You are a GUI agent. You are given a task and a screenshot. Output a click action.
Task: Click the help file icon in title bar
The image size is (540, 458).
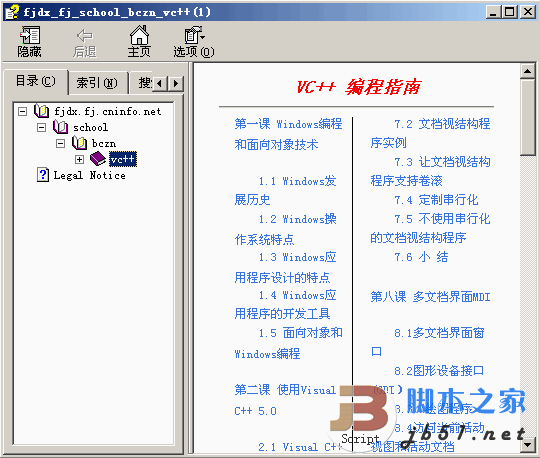pos(12,12)
